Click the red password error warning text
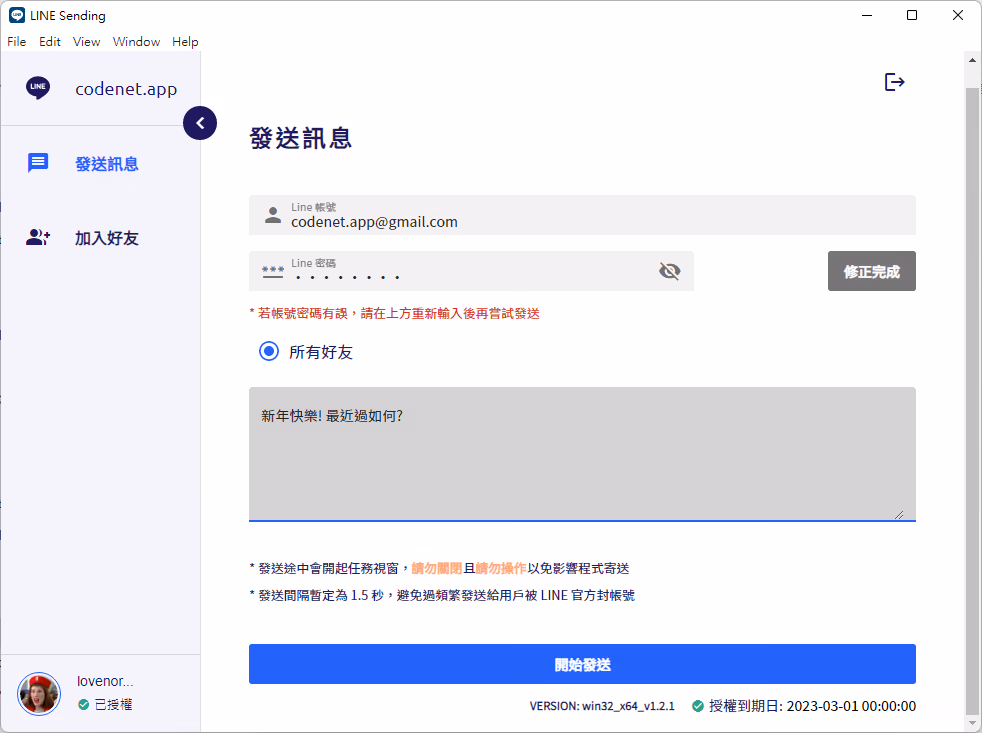The image size is (982, 733). 395,313
